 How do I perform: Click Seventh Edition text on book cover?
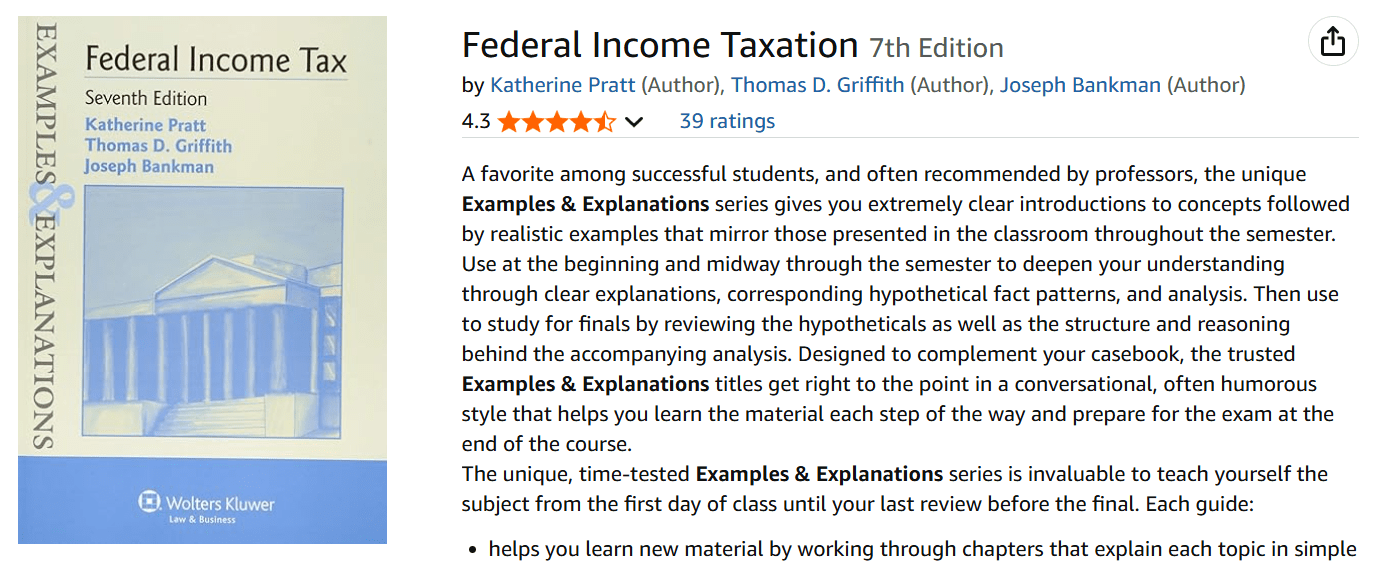tap(146, 98)
